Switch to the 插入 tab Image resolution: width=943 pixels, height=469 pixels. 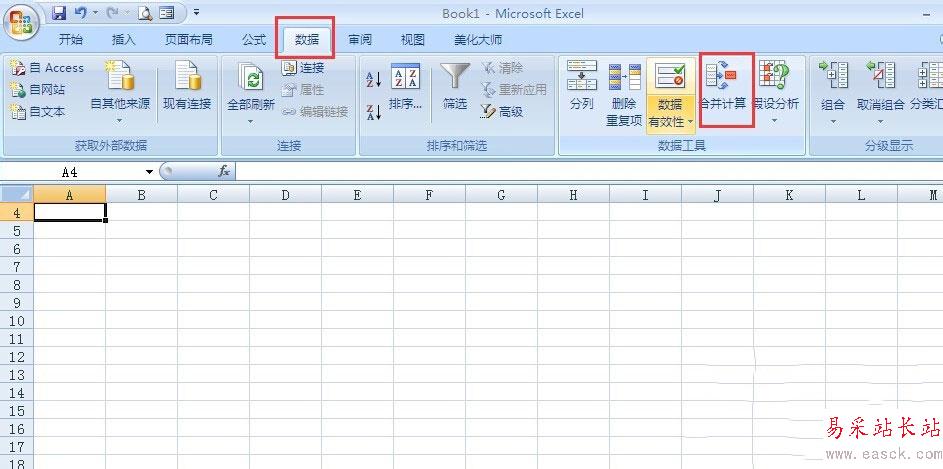tap(124, 40)
